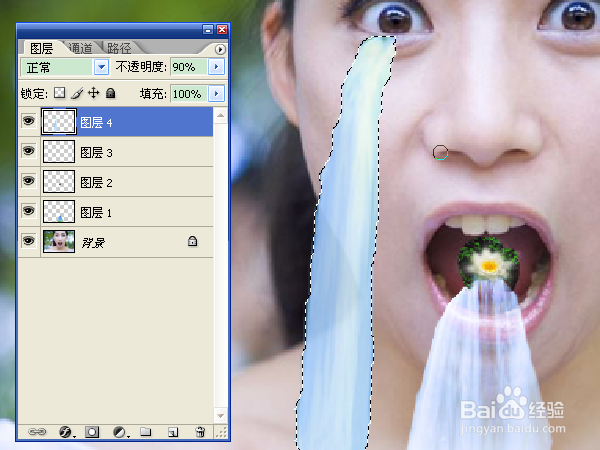Select the 图层 3 thumbnail

(x=59, y=152)
